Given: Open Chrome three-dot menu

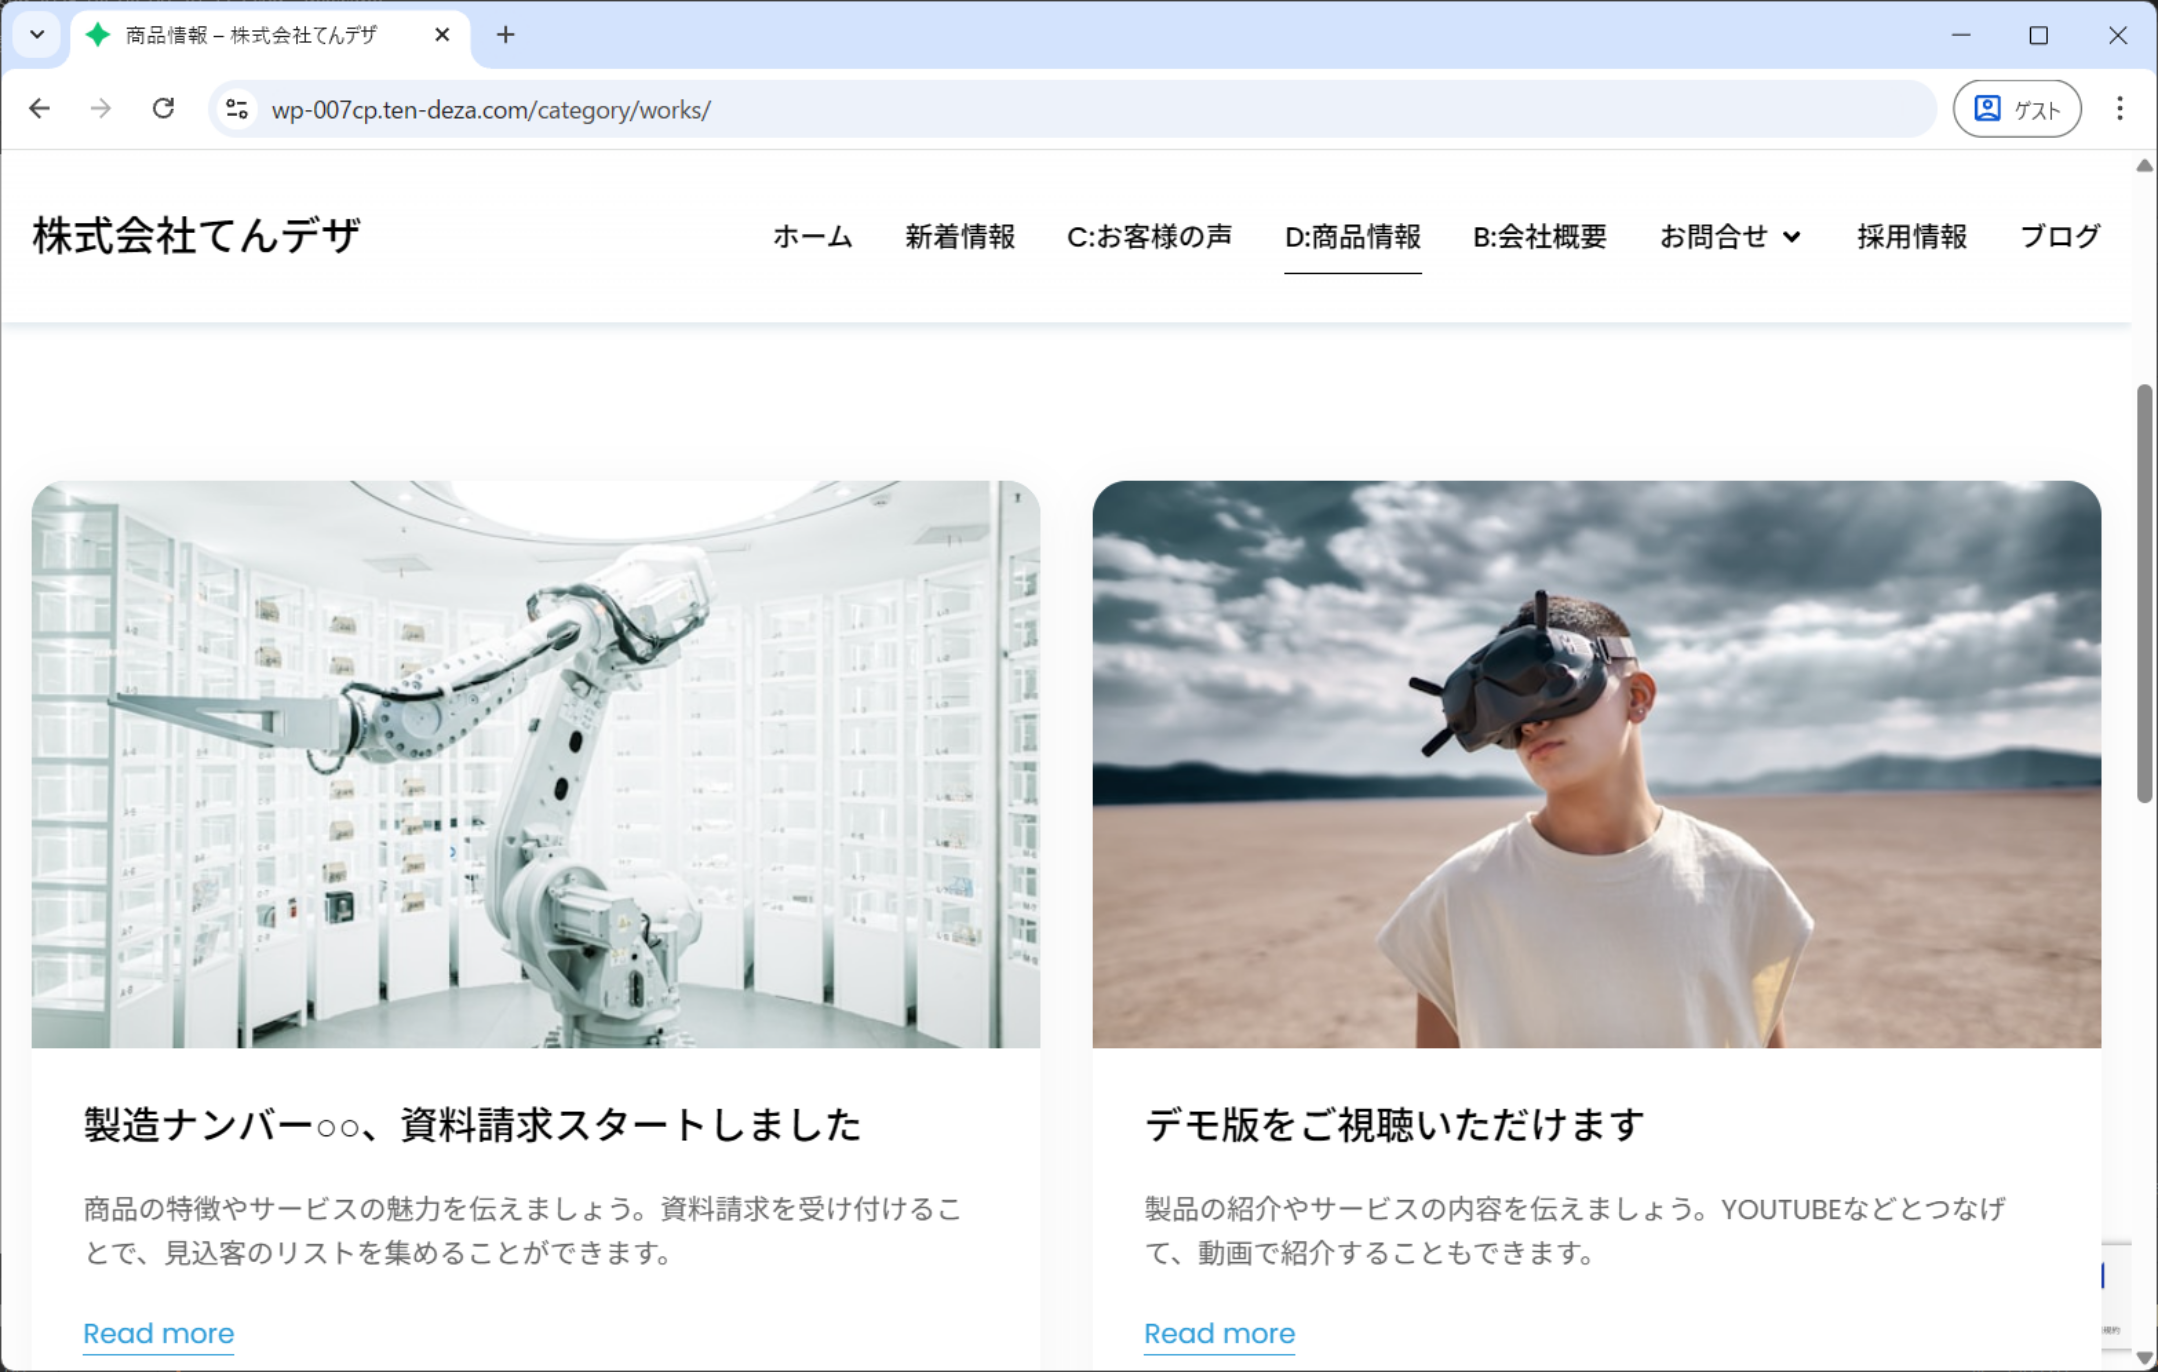Looking at the screenshot, I should pyautogui.click(x=2119, y=108).
